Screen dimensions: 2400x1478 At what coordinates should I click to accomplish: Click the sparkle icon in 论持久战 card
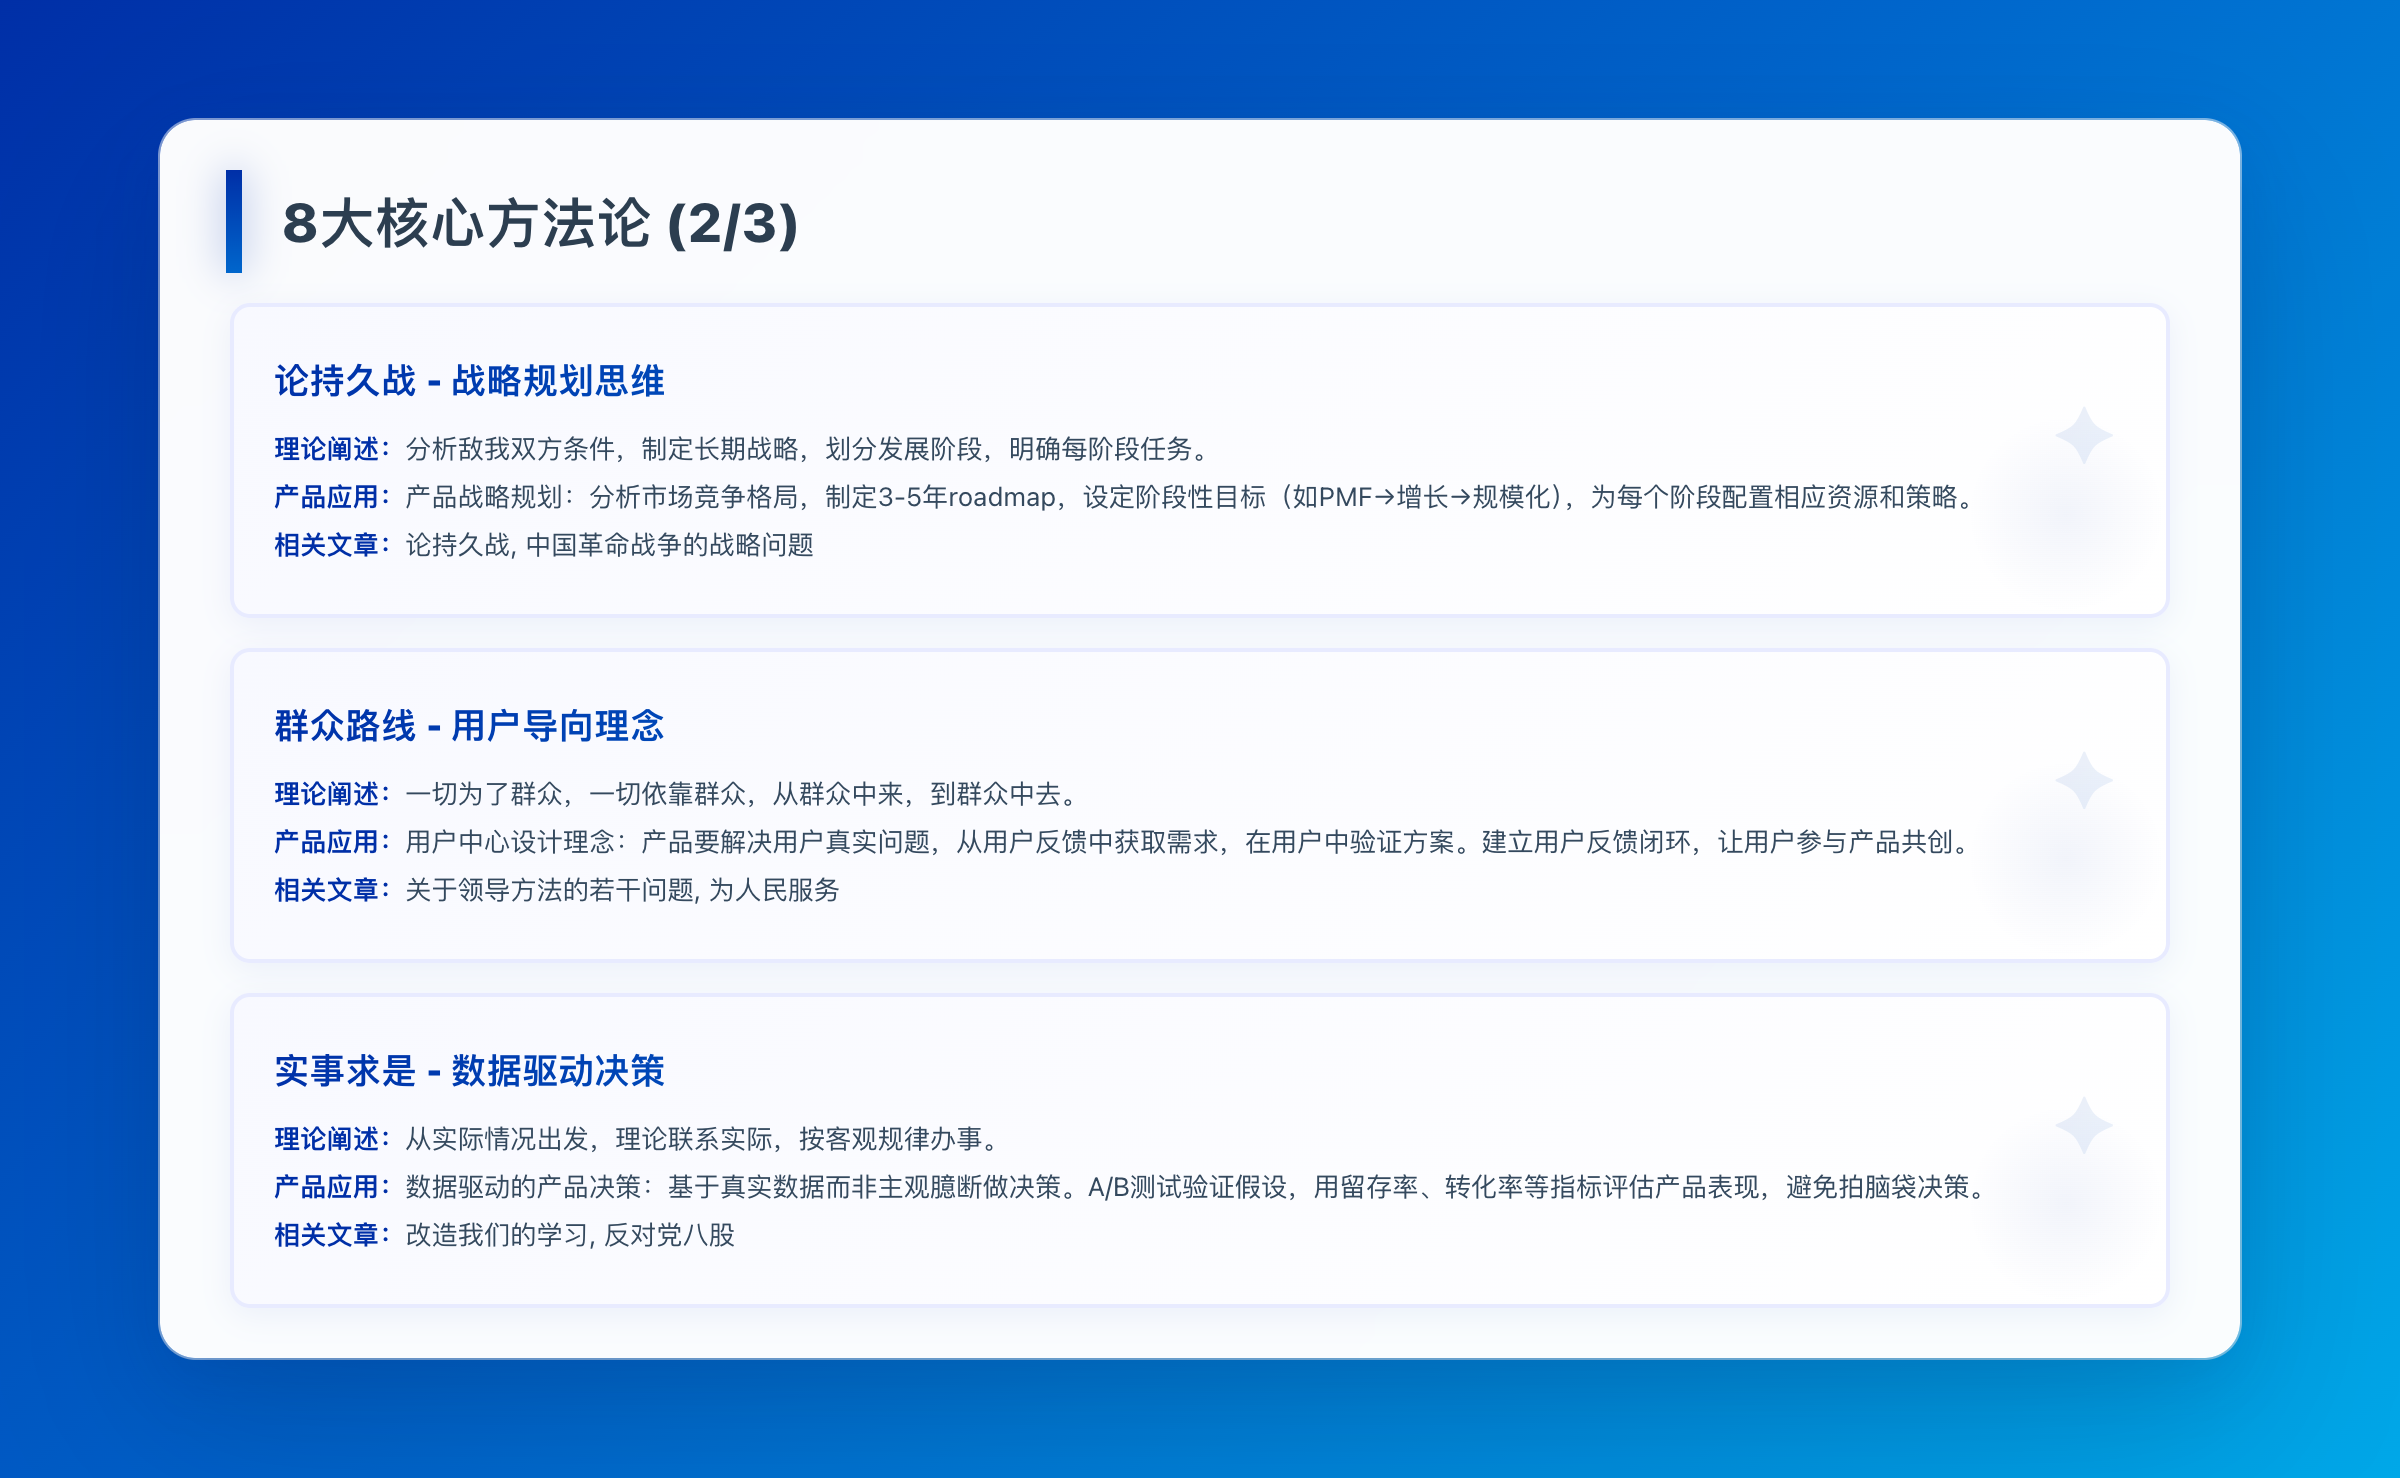pyautogui.click(x=2083, y=436)
